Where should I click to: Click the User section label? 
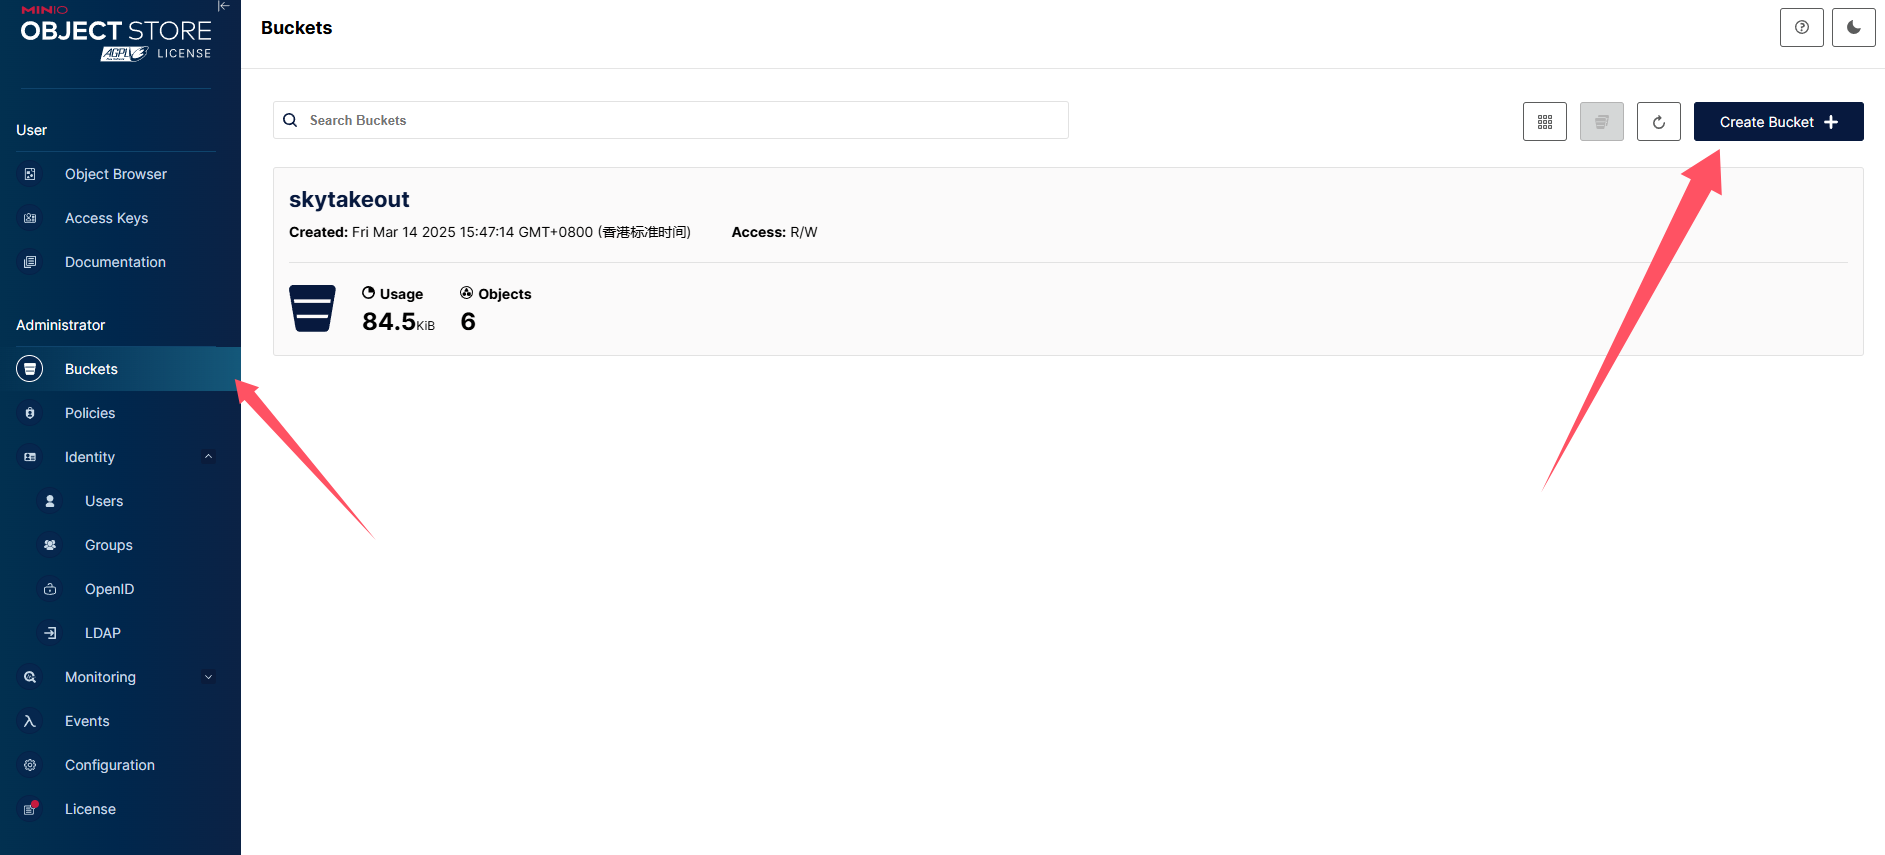coord(31,130)
